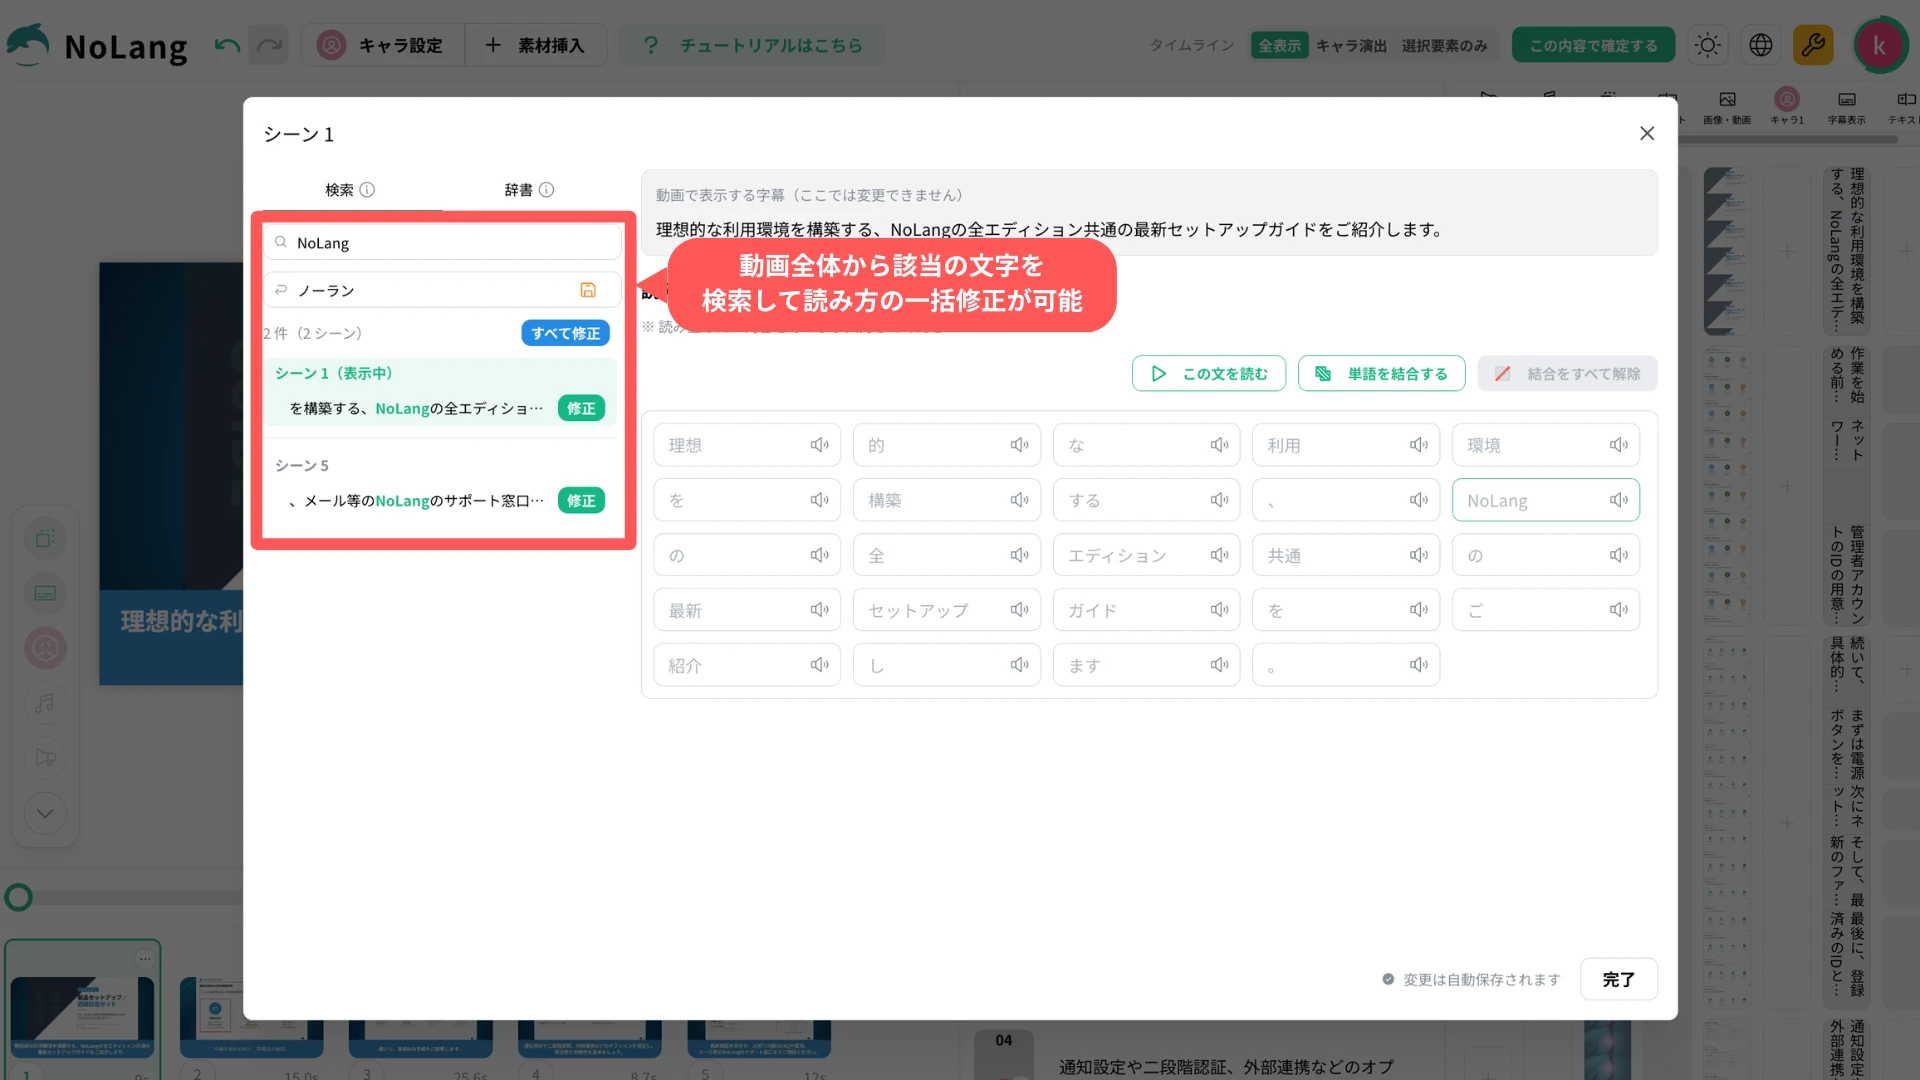Click the info icon next to 検索
The height and width of the screenshot is (1080, 1920).
tap(367, 190)
